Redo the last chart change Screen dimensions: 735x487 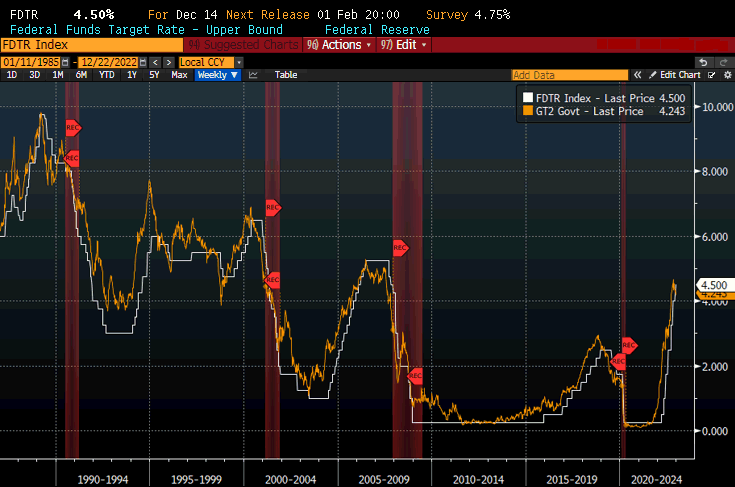723,62
